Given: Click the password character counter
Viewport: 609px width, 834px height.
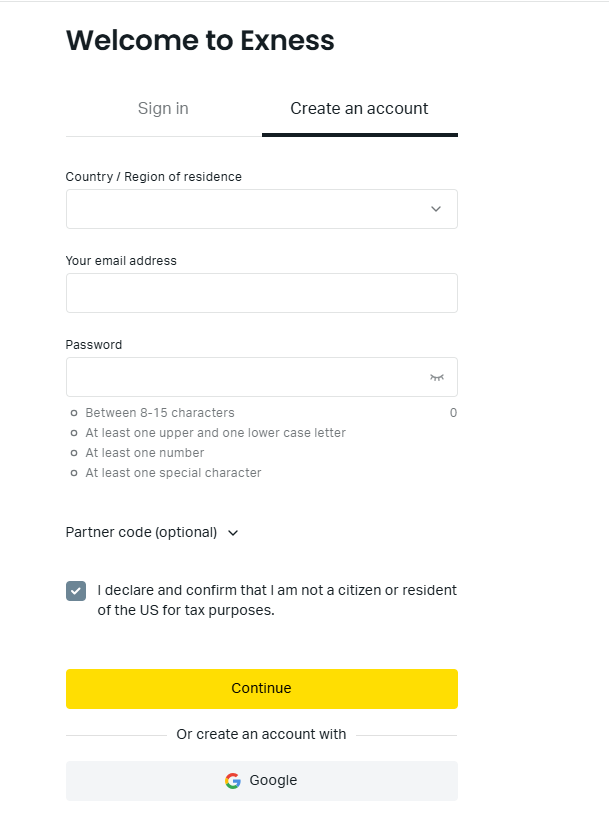Looking at the screenshot, I should (453, 413).
